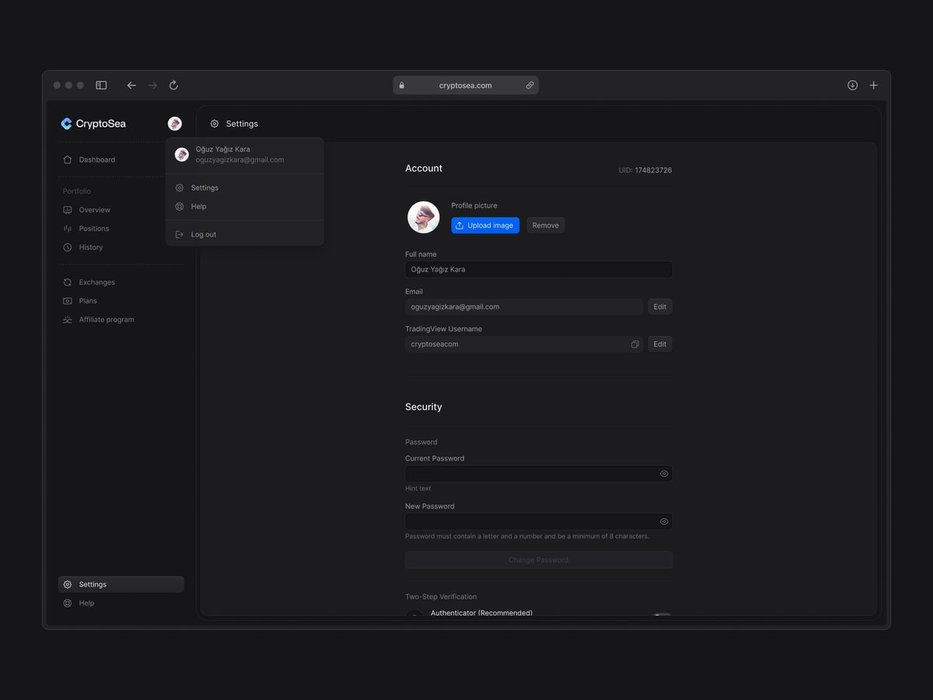
Task: Edit the Email address
Action: (659, 307)
